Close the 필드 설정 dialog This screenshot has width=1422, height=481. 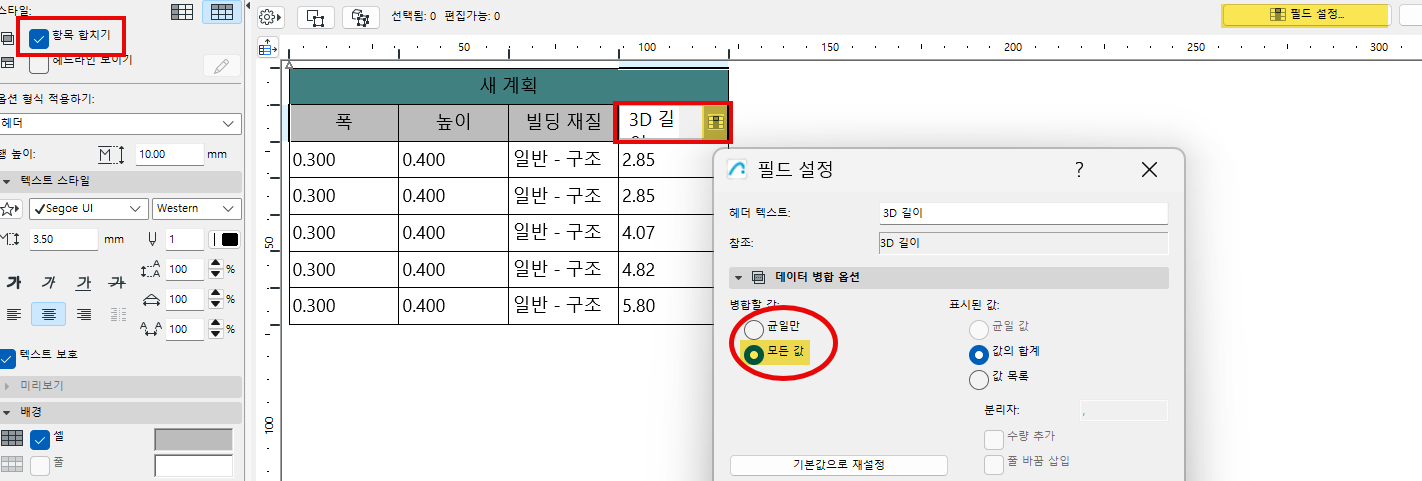[x=1149, y=170]
